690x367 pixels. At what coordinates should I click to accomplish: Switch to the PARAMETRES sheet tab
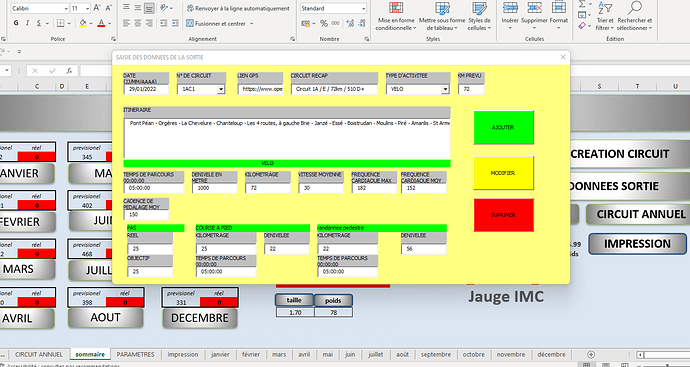135,354
